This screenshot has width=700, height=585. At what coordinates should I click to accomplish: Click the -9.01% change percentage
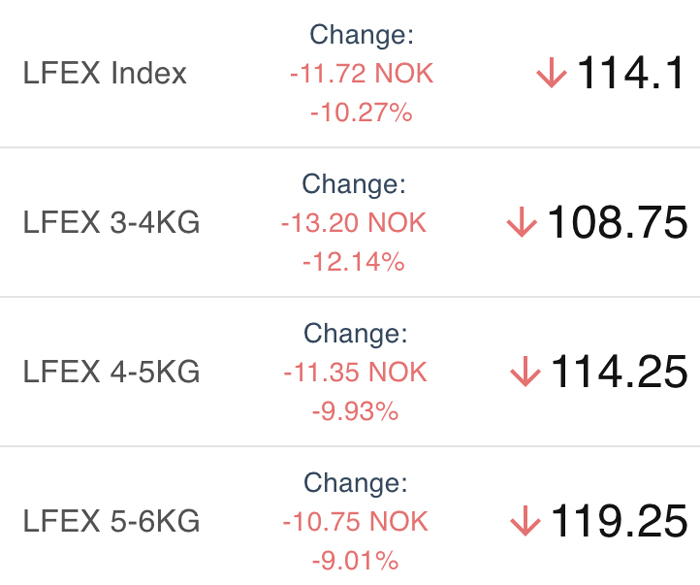coord(355,560)
